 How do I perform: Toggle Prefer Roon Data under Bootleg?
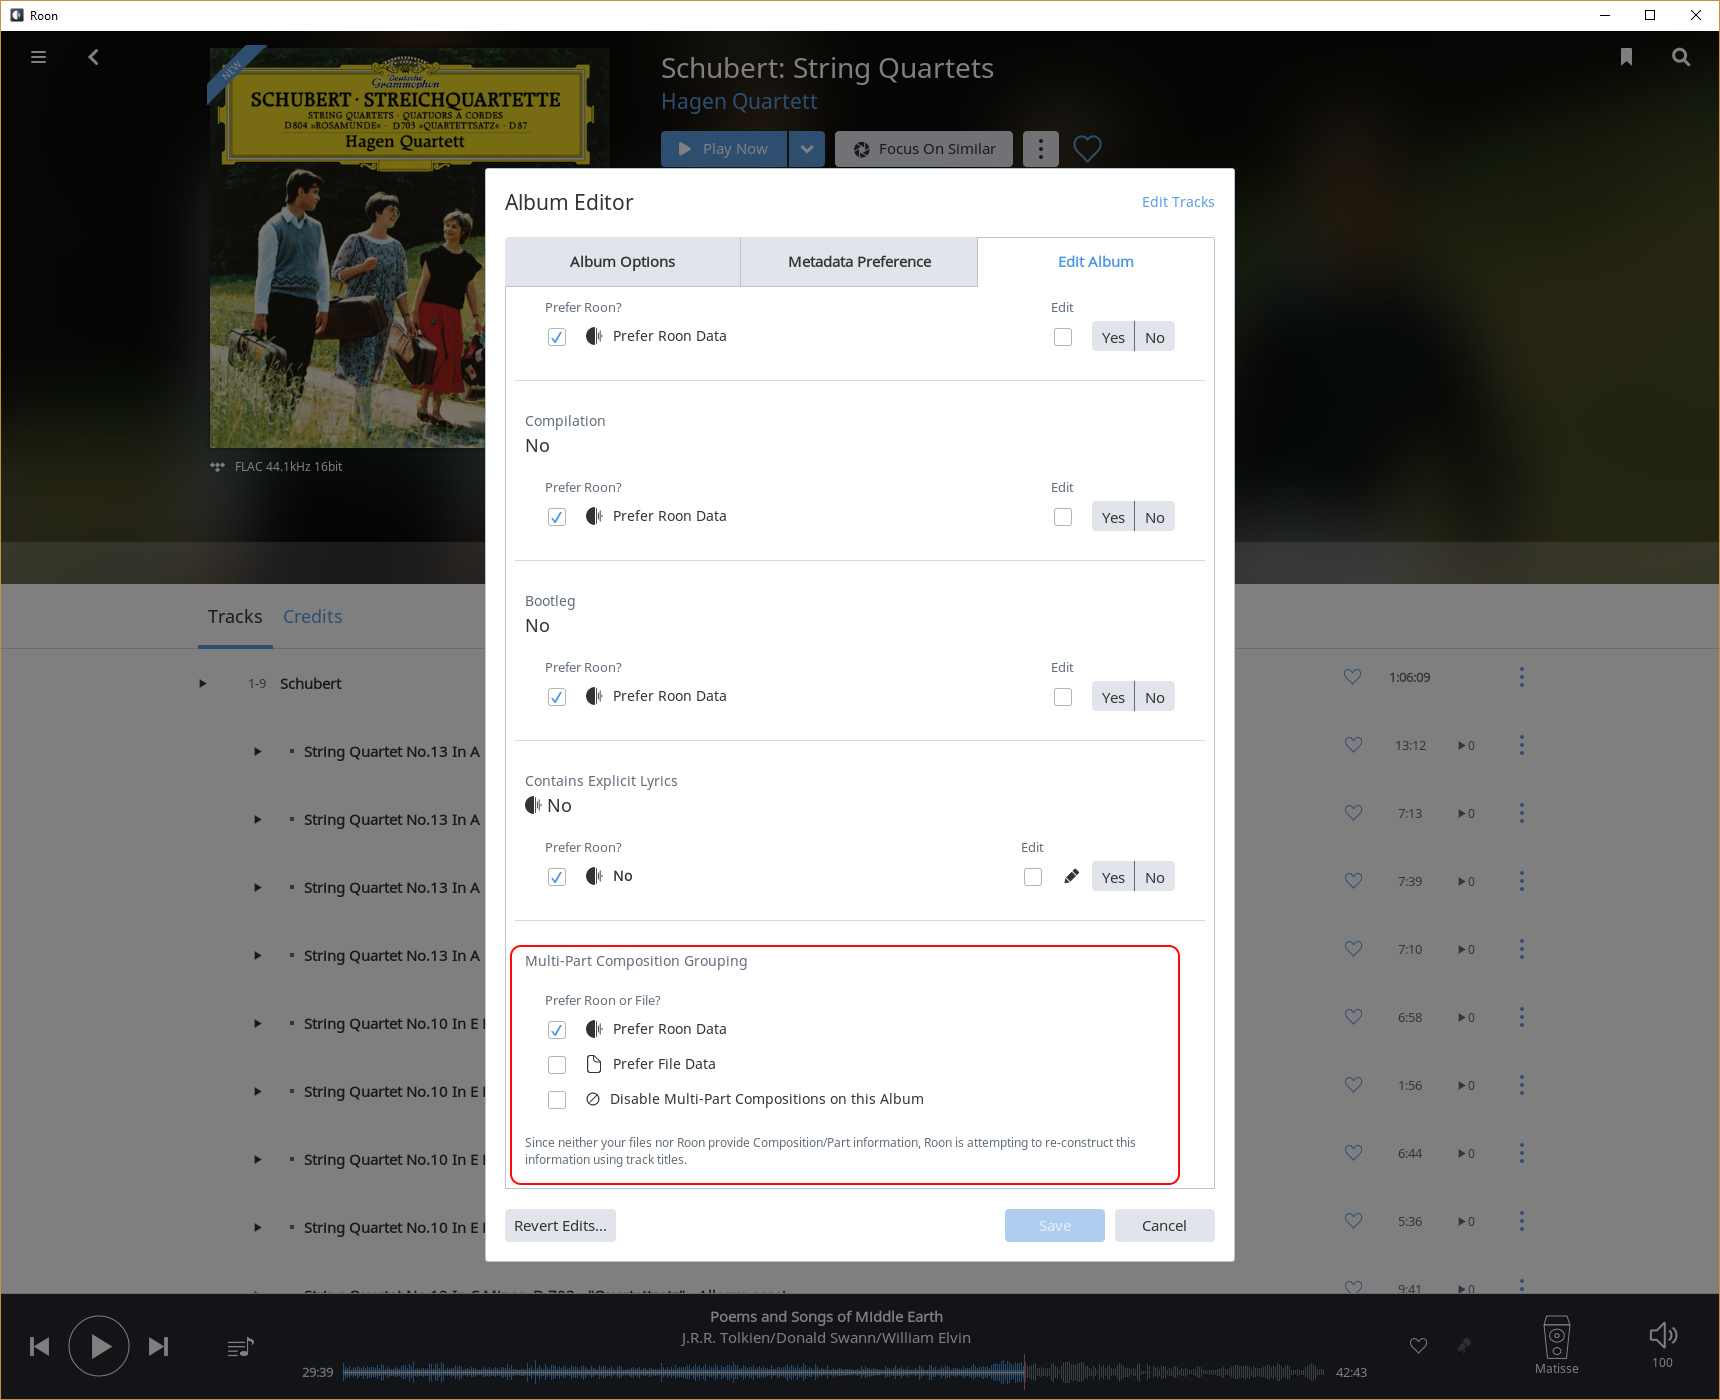557,697
